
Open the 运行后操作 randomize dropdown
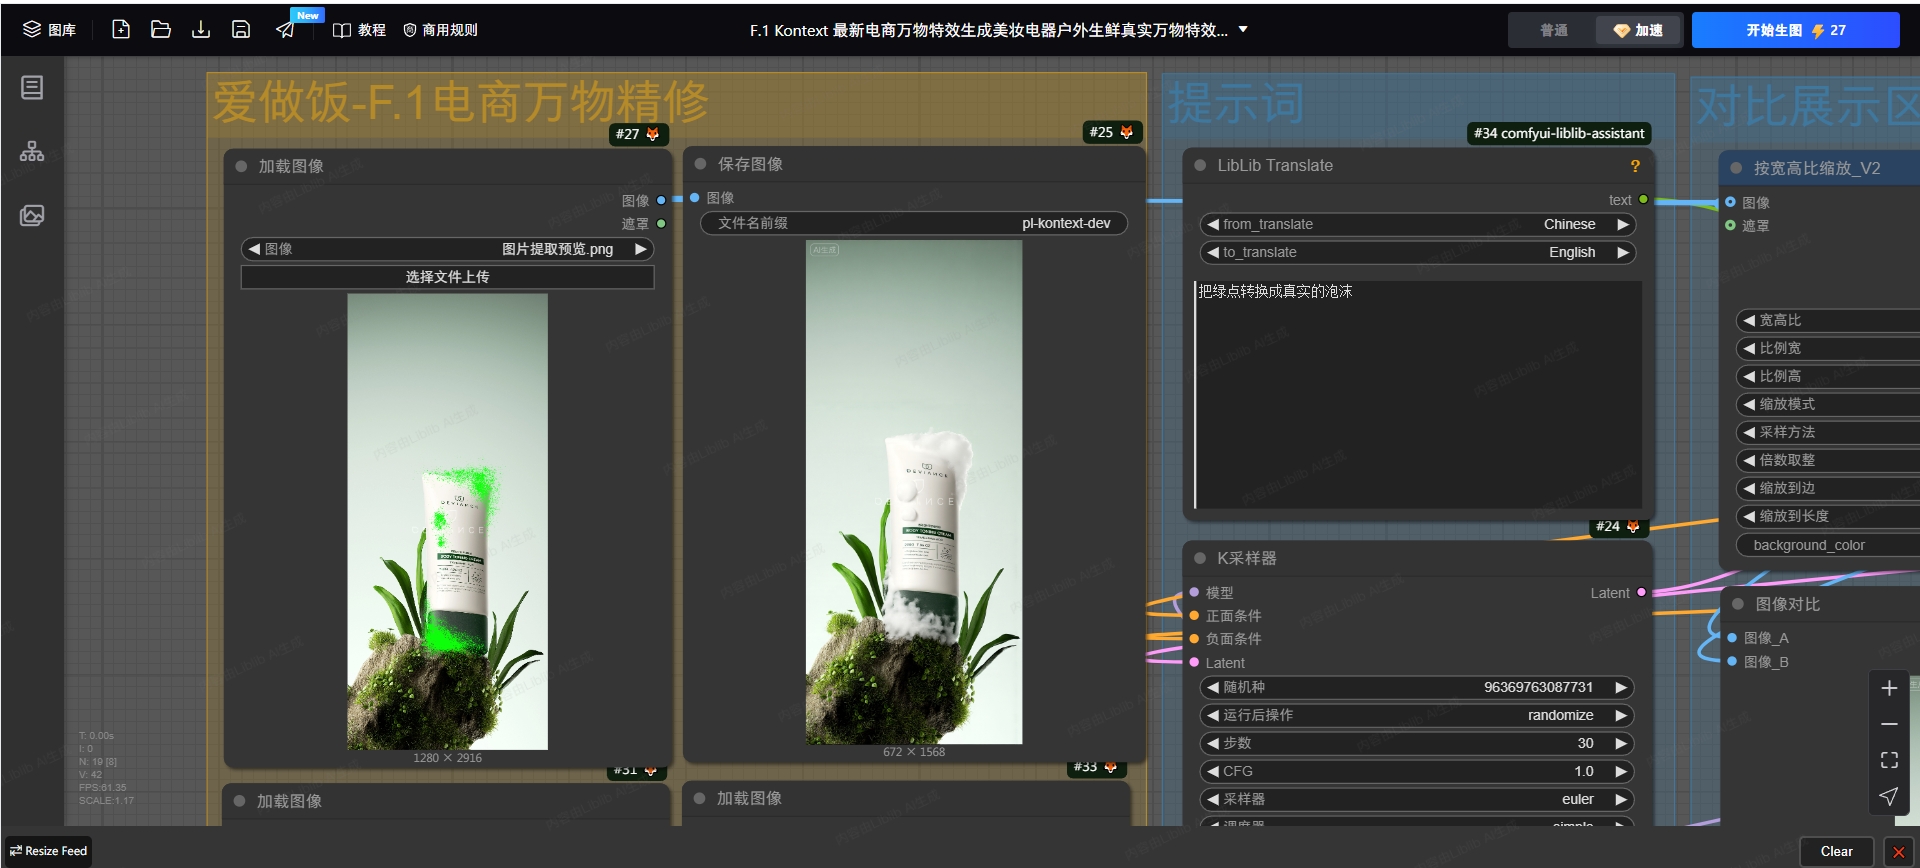click(x=1417, y=715)
